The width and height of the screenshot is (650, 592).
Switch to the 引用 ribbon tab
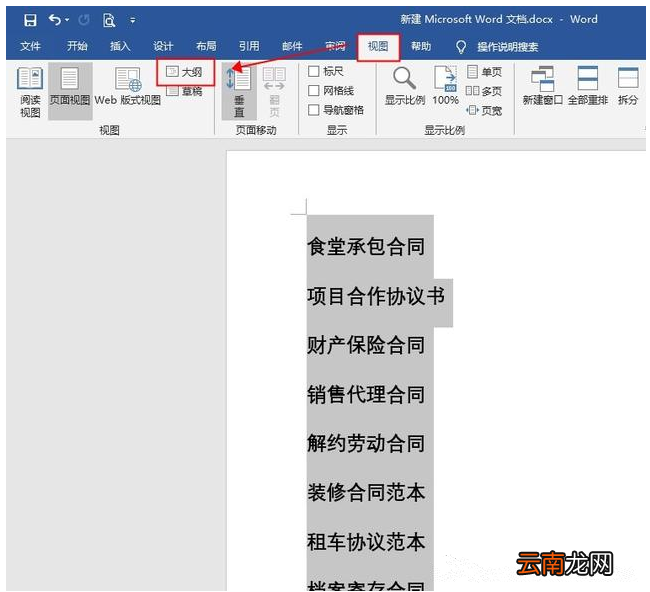[249, 46]
